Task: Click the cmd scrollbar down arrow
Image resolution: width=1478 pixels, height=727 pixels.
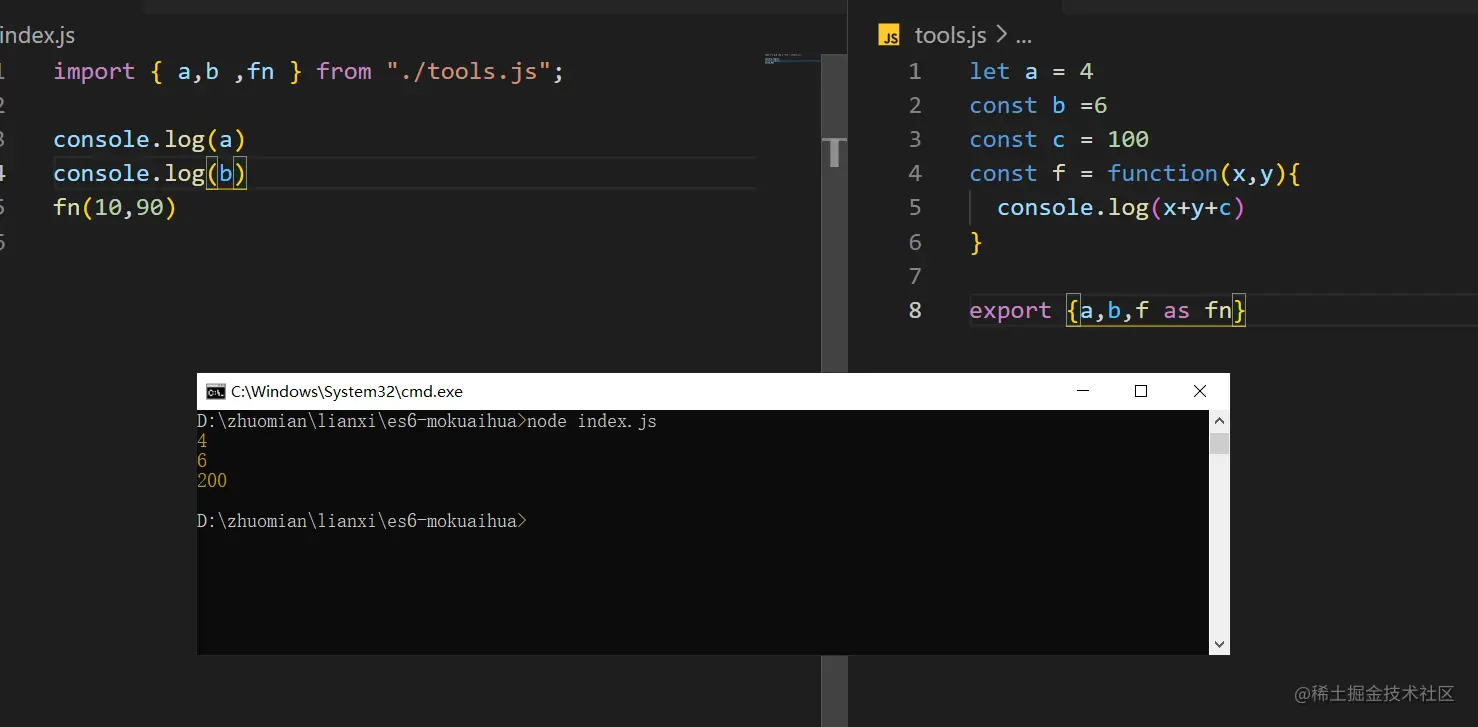Action: pyautogui.click(x=1219, y=645)
